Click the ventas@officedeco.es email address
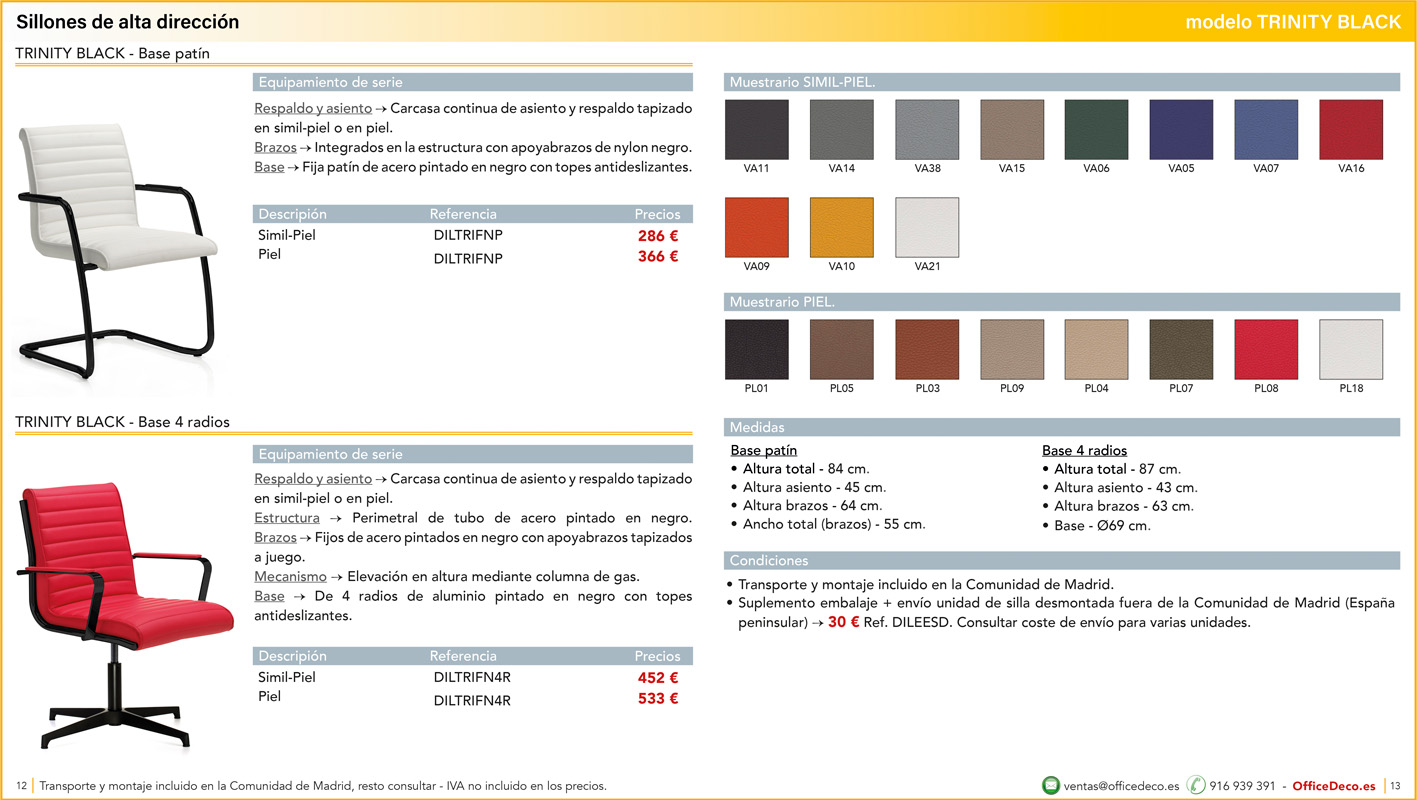This screenshot has width=1417, height=800. pos(1121,786)
